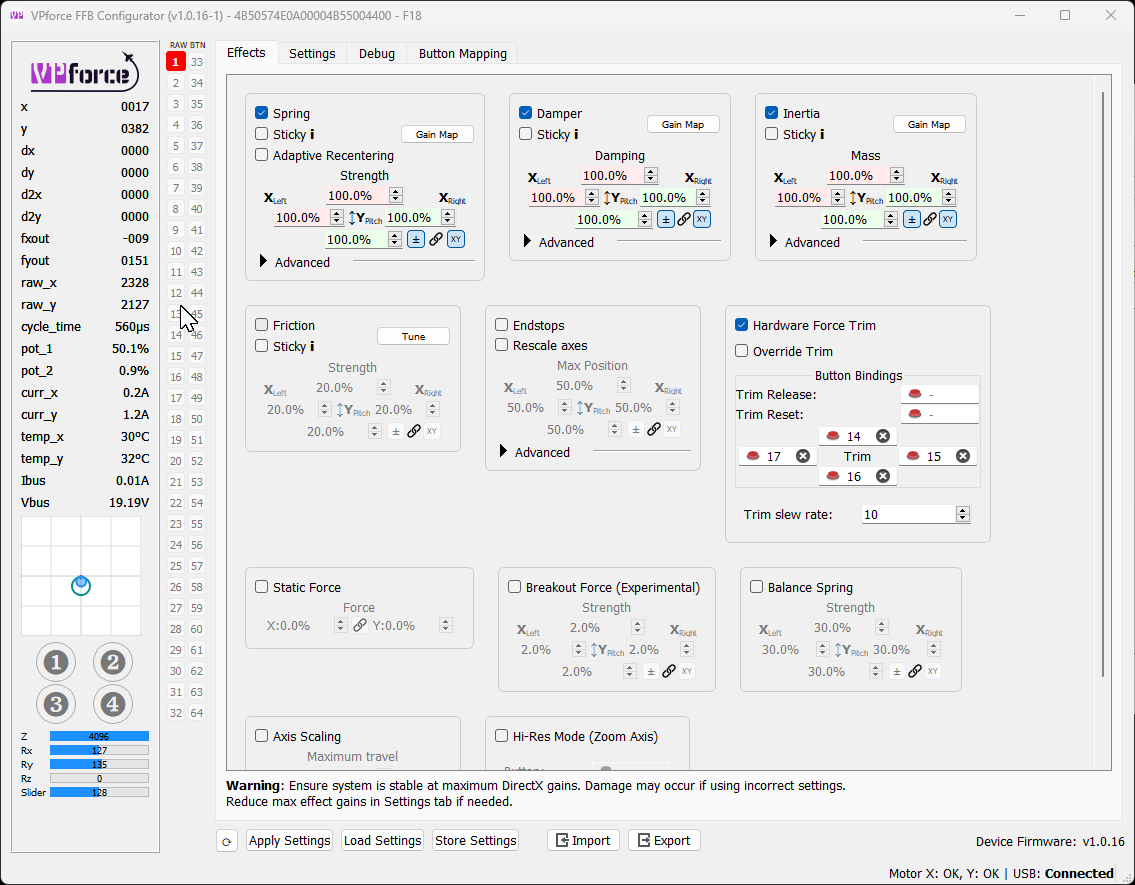Open the Debug tab
The width and height of the screenshot is (1135, 885).
pyautogui.click(x=377, y=53)
